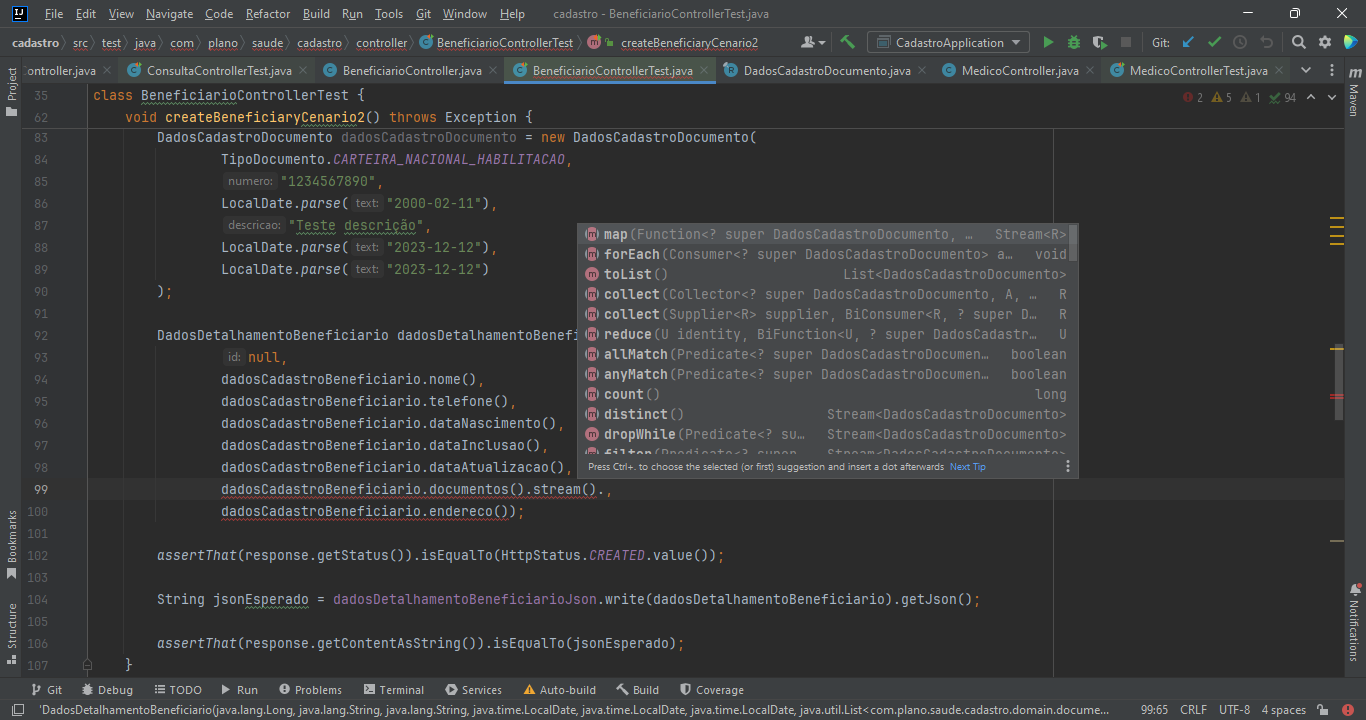1366x720 pixels.
Task: Select toList() suggestion in completion list
Action: [823, 274]
